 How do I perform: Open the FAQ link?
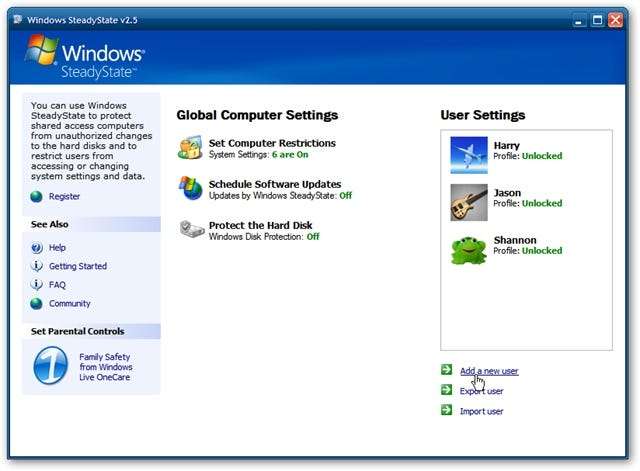click(57, 285)
